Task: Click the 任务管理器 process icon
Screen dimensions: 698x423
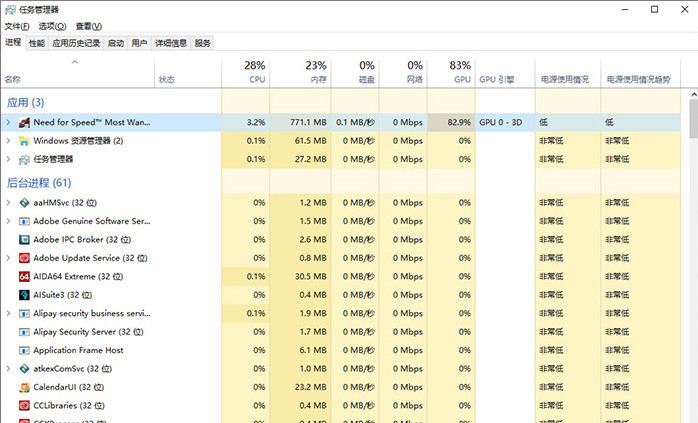Action: tap(24, 159)
